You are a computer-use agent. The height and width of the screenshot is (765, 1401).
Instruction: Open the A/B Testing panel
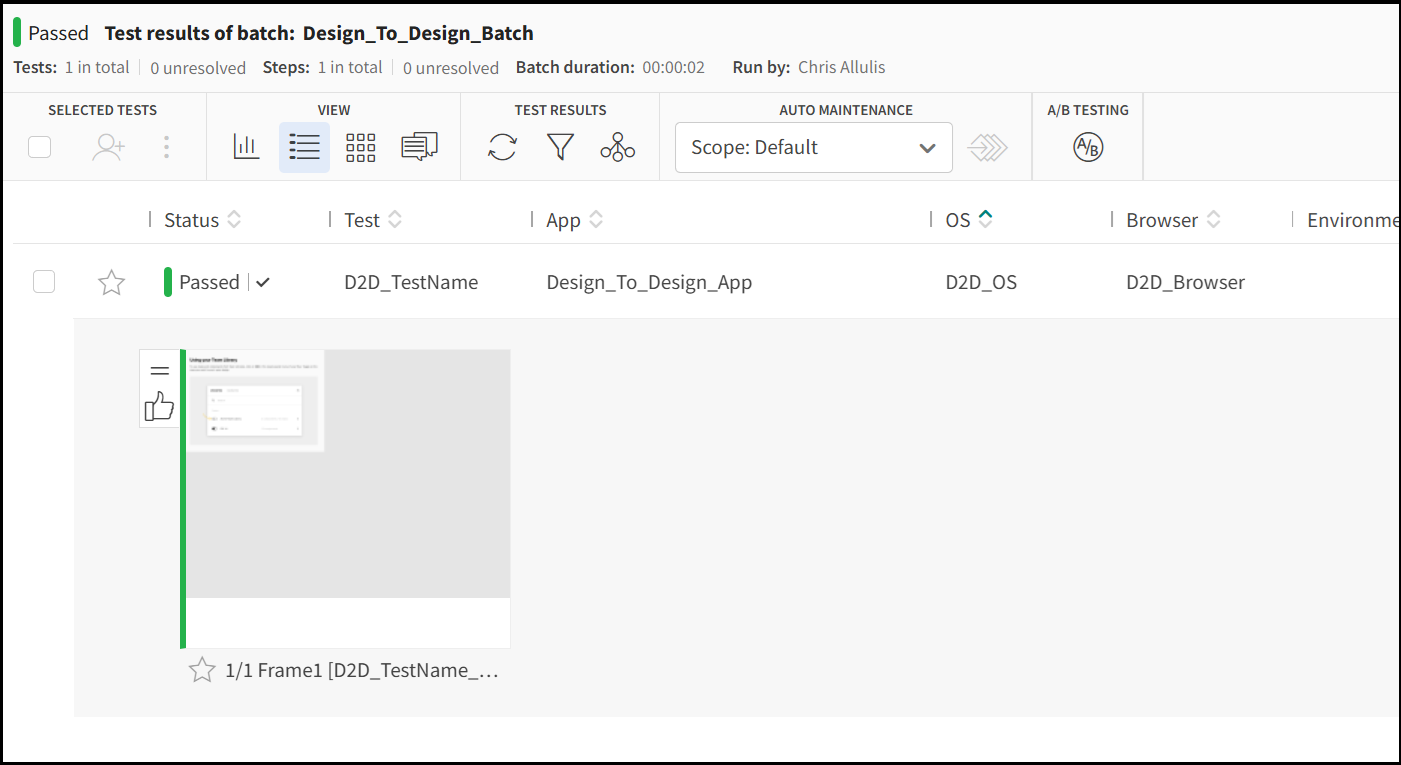pos(1086,147)
